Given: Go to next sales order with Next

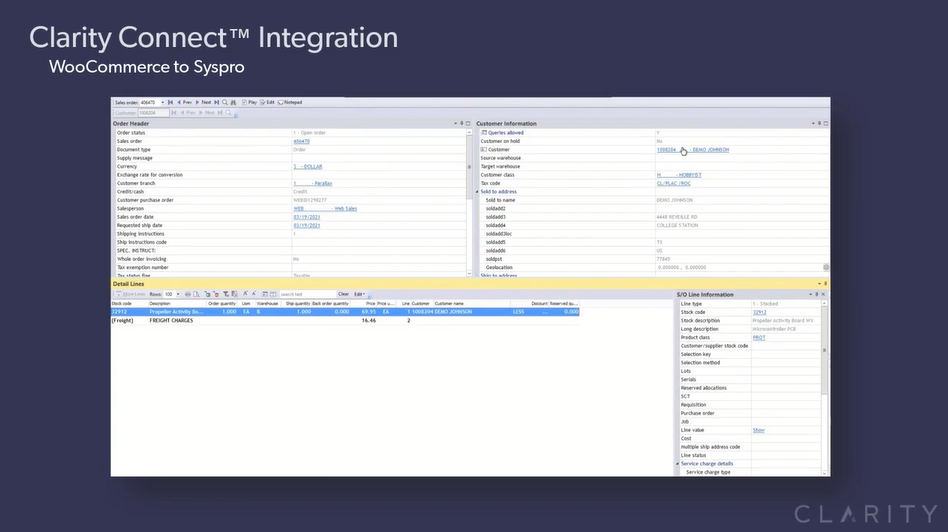Looking at the screenshot, I should 203,103.
